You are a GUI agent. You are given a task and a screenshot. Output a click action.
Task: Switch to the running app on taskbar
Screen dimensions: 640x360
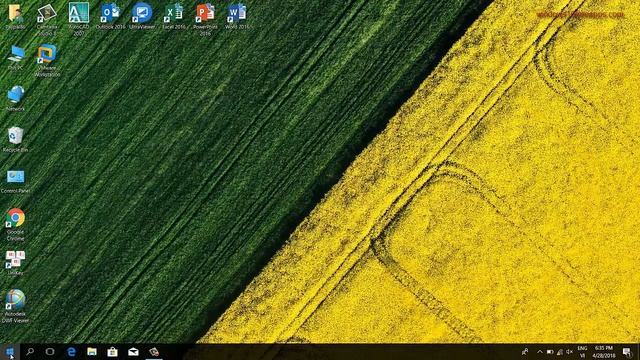pos(154,352)
